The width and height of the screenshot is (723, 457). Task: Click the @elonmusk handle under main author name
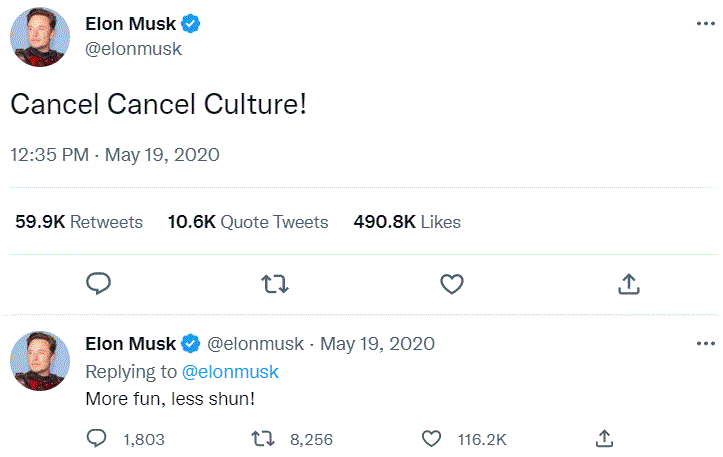coord(133,49)
